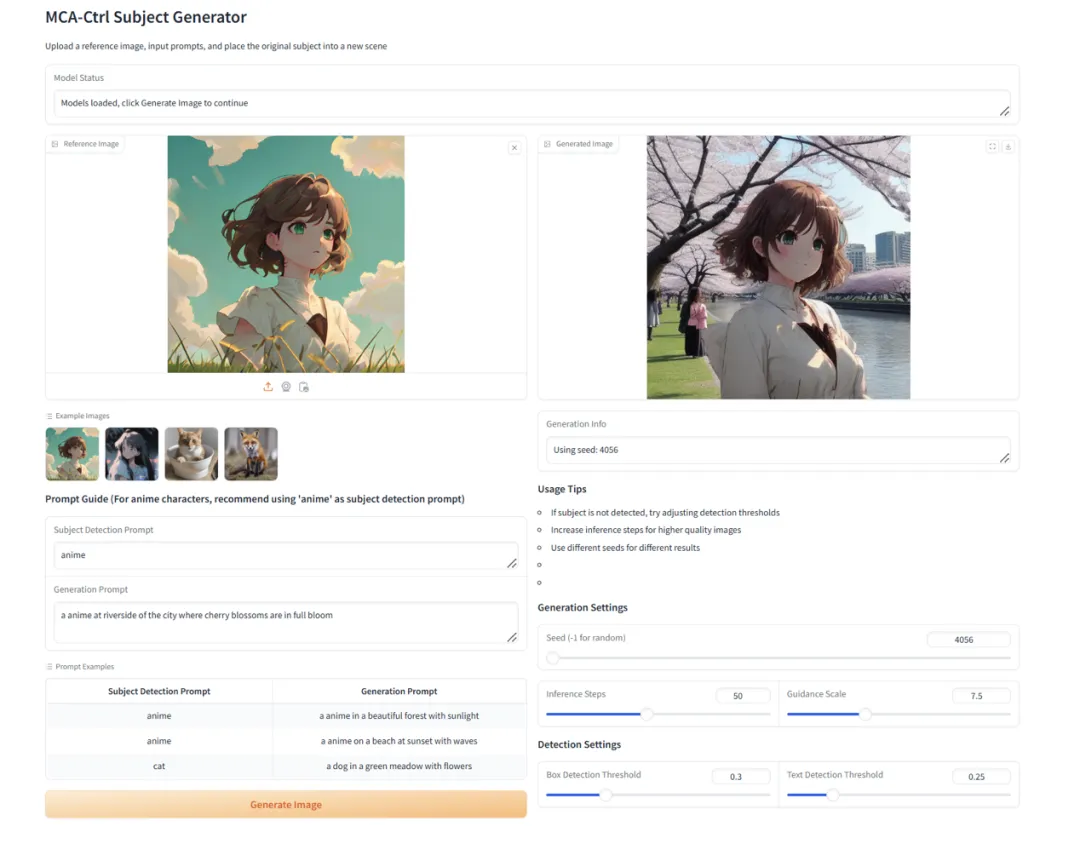This screenshot has height=844, width=1080.
Task: Select example row 'a dog in a green meadow with flowers'
Action: coord(286,766)
